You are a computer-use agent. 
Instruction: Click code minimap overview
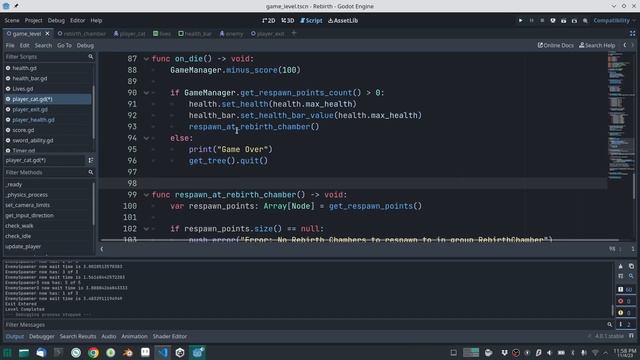pos(620,116)
